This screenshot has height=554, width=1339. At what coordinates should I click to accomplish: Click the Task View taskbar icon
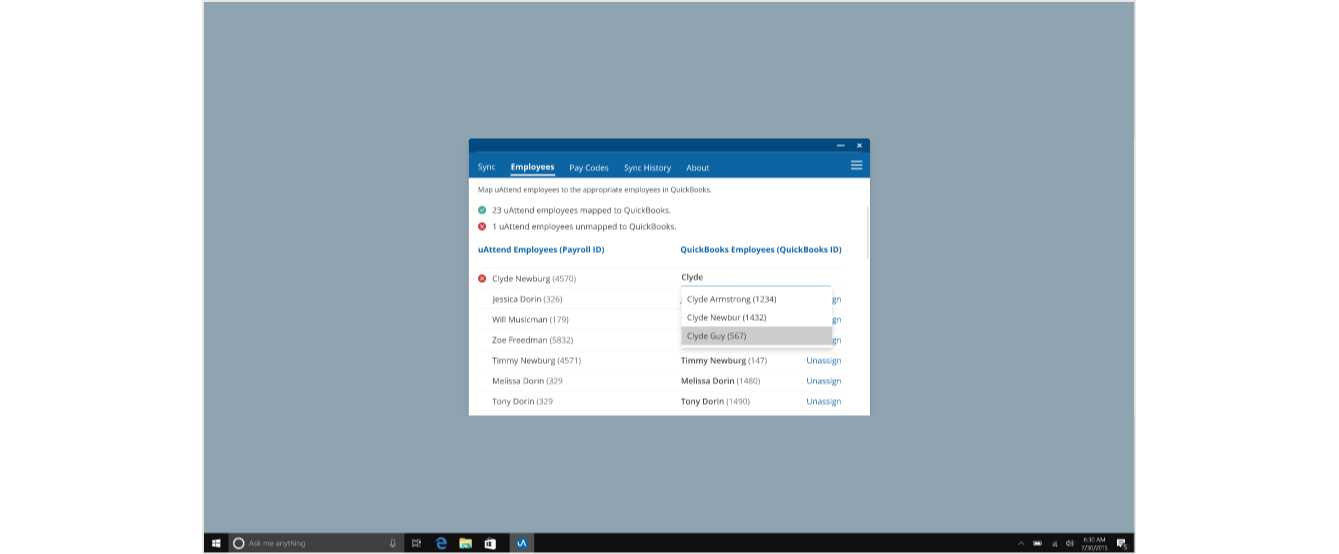(416, 543)
